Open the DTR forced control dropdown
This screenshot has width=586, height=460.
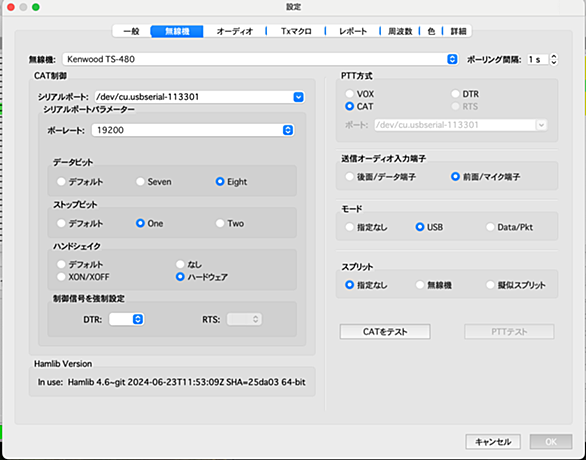pos(126,319)
